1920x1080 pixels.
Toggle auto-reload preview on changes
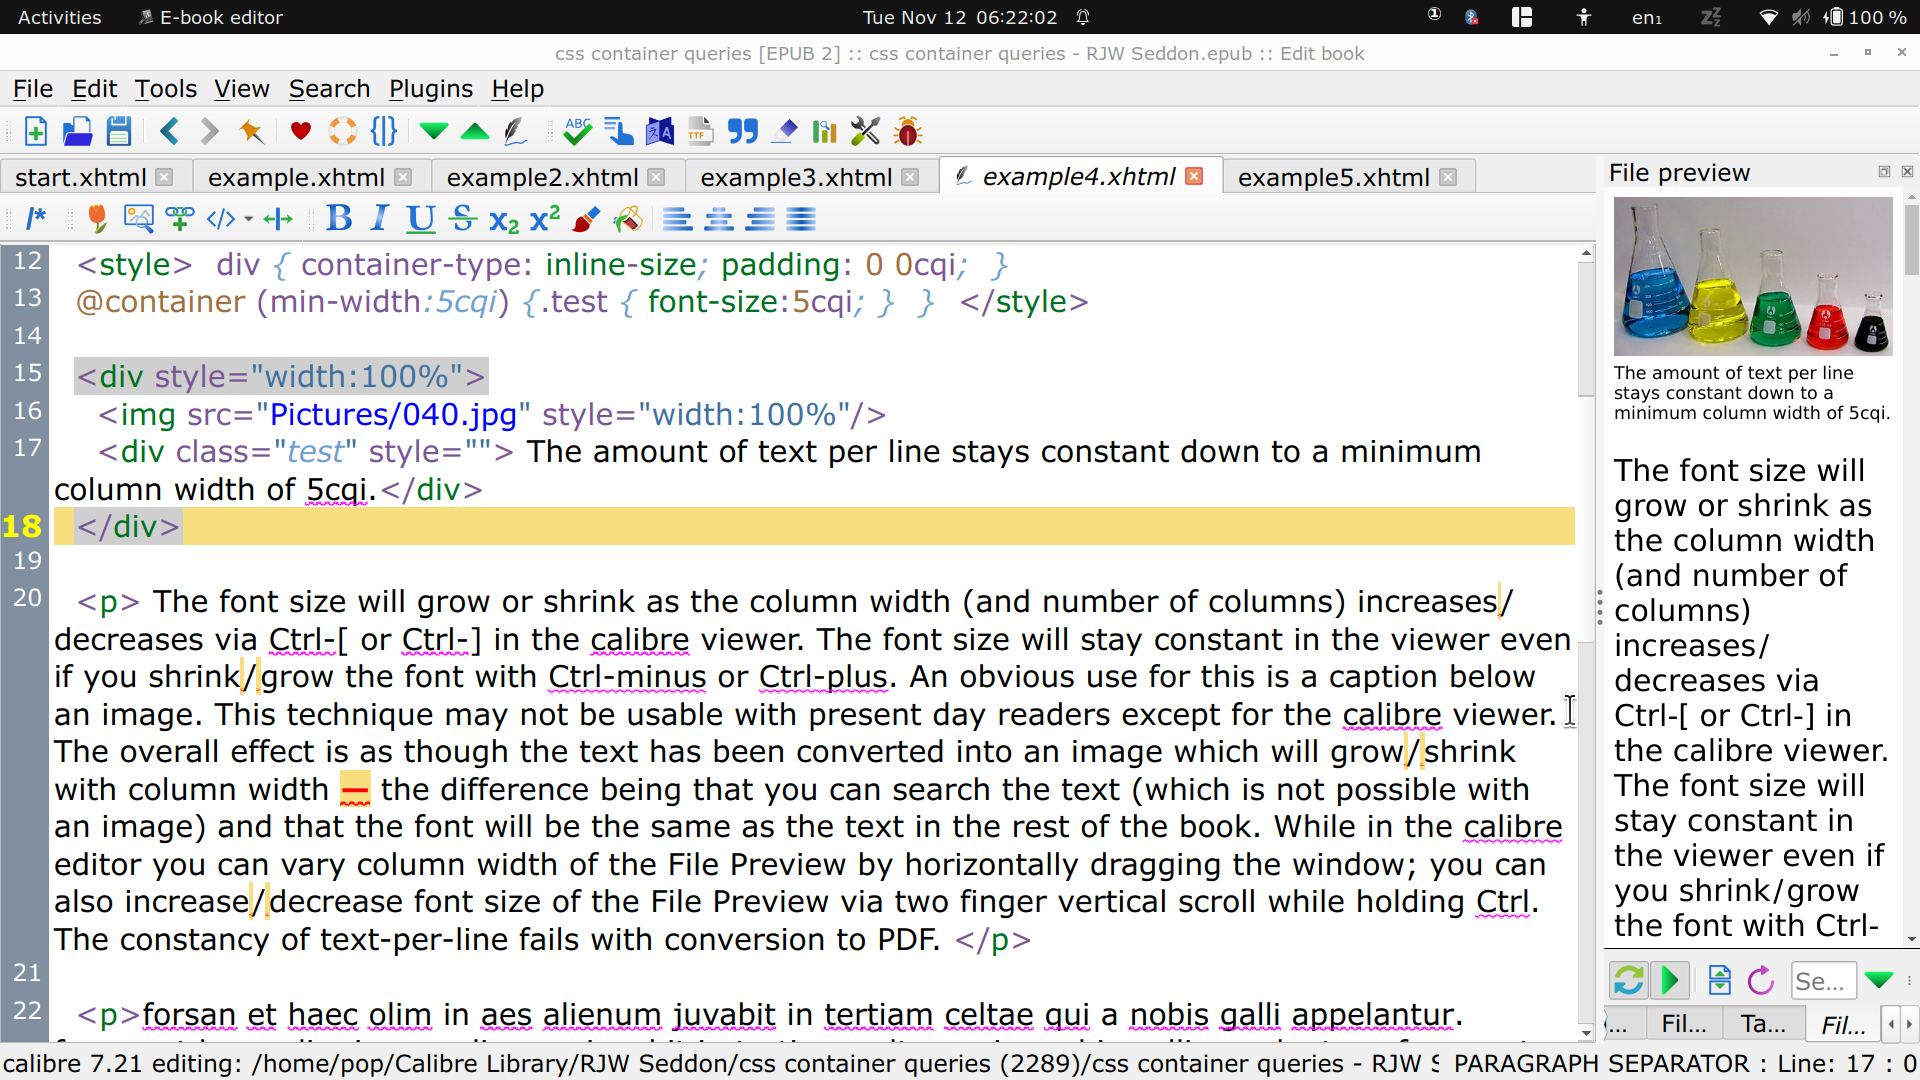(x=1628, y=981)
